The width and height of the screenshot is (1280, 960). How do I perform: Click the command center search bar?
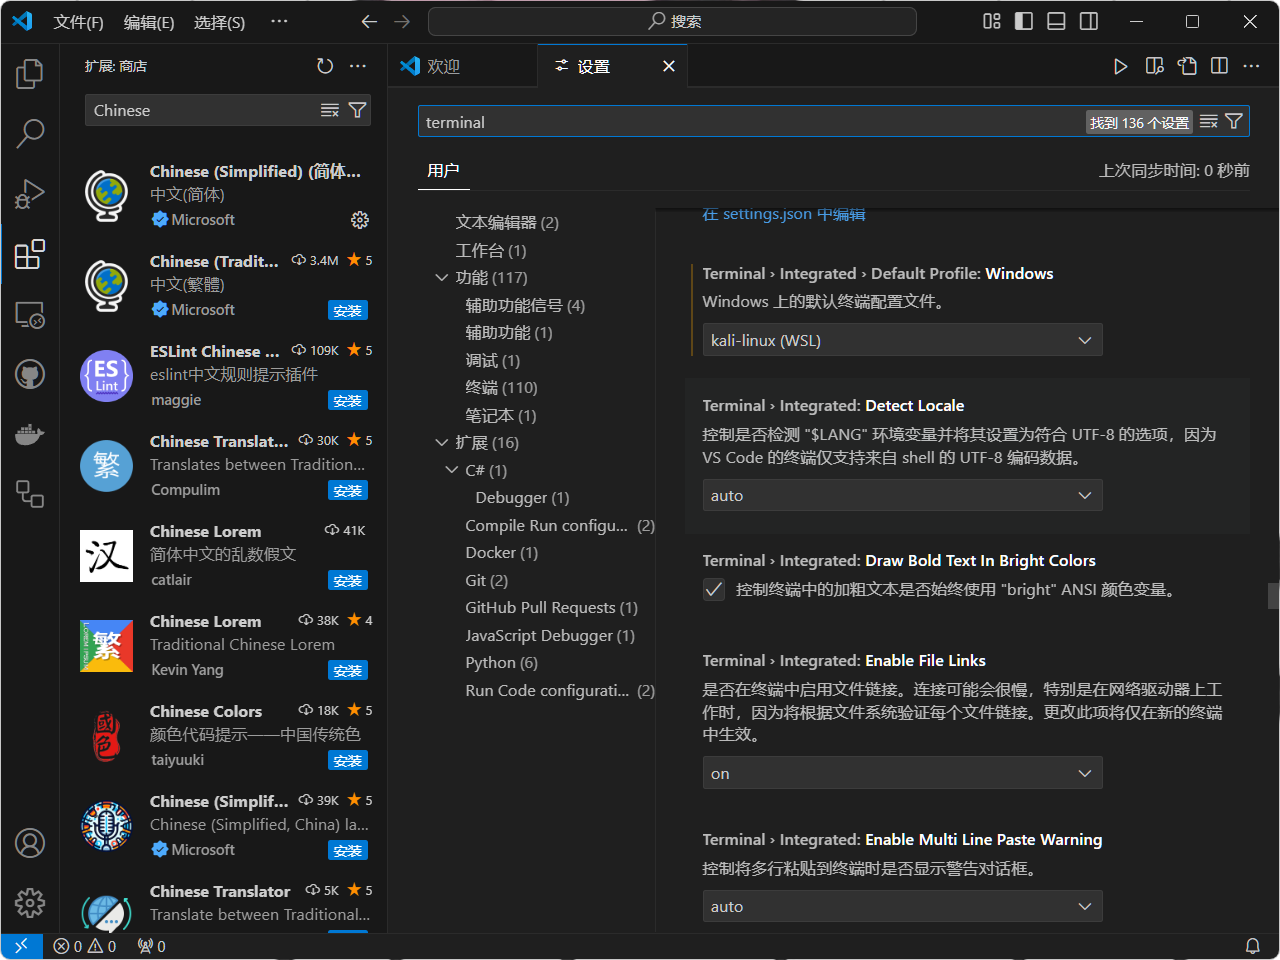point(672,21)
